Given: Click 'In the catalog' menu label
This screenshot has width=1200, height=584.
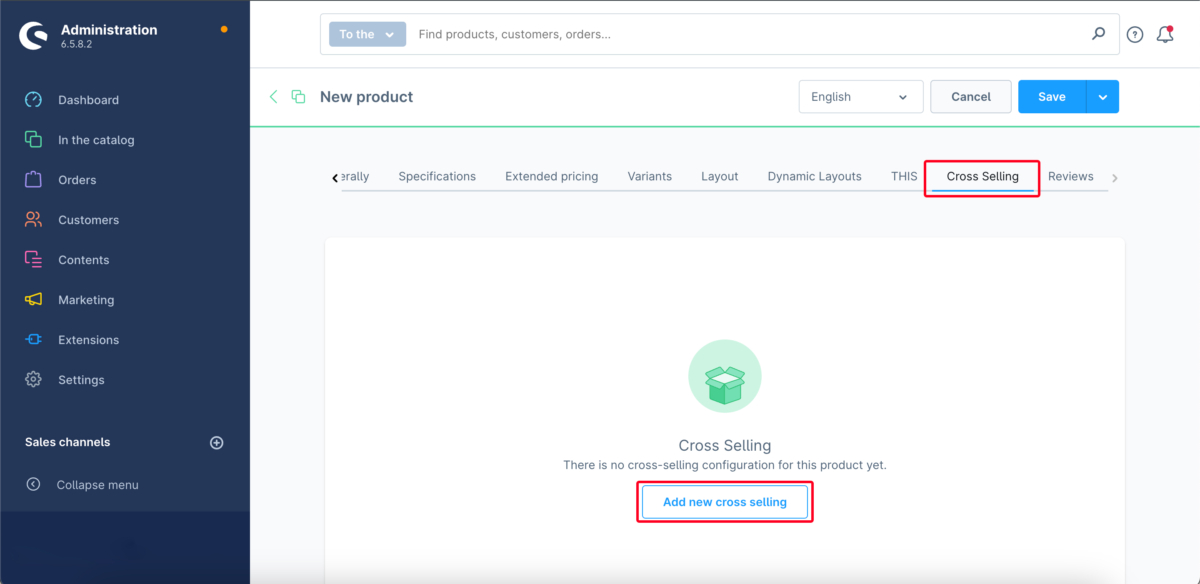Looking at the screenshot, I should [96, 140].
